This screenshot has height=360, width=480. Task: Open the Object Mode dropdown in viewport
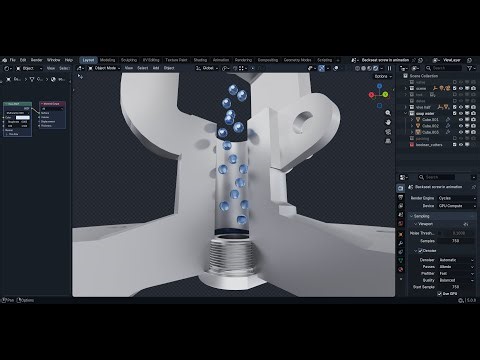pos(104,68)
